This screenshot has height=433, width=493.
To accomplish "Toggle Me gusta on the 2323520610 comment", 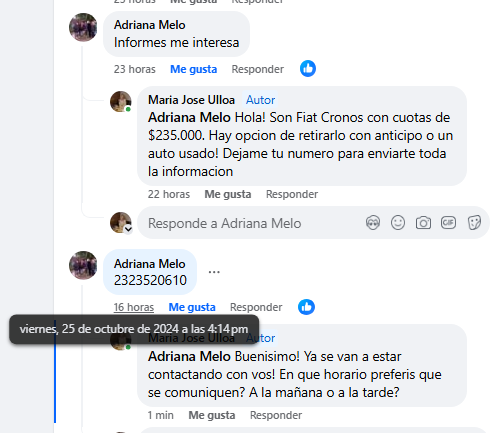I will (x=192, y=307).
